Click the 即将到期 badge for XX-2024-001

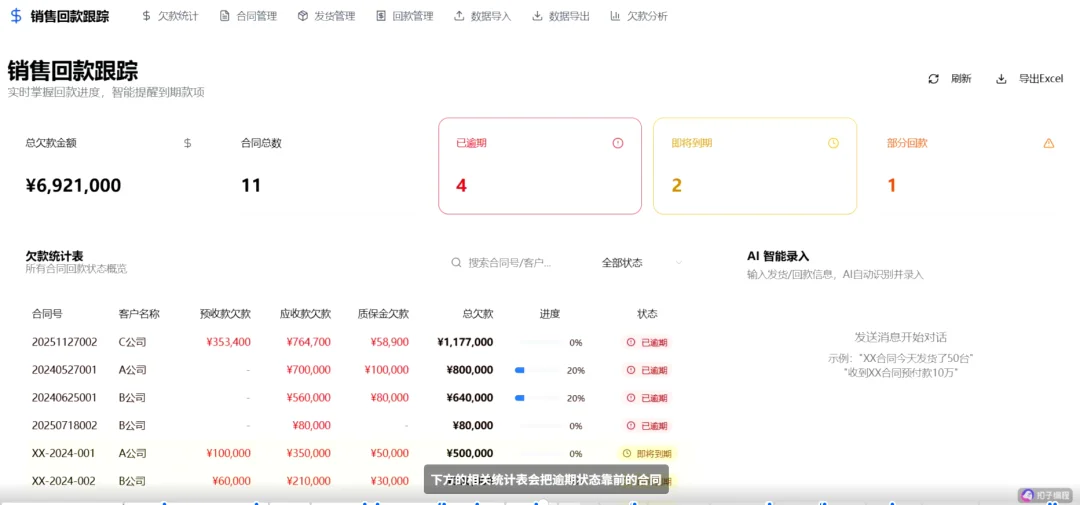647,453
